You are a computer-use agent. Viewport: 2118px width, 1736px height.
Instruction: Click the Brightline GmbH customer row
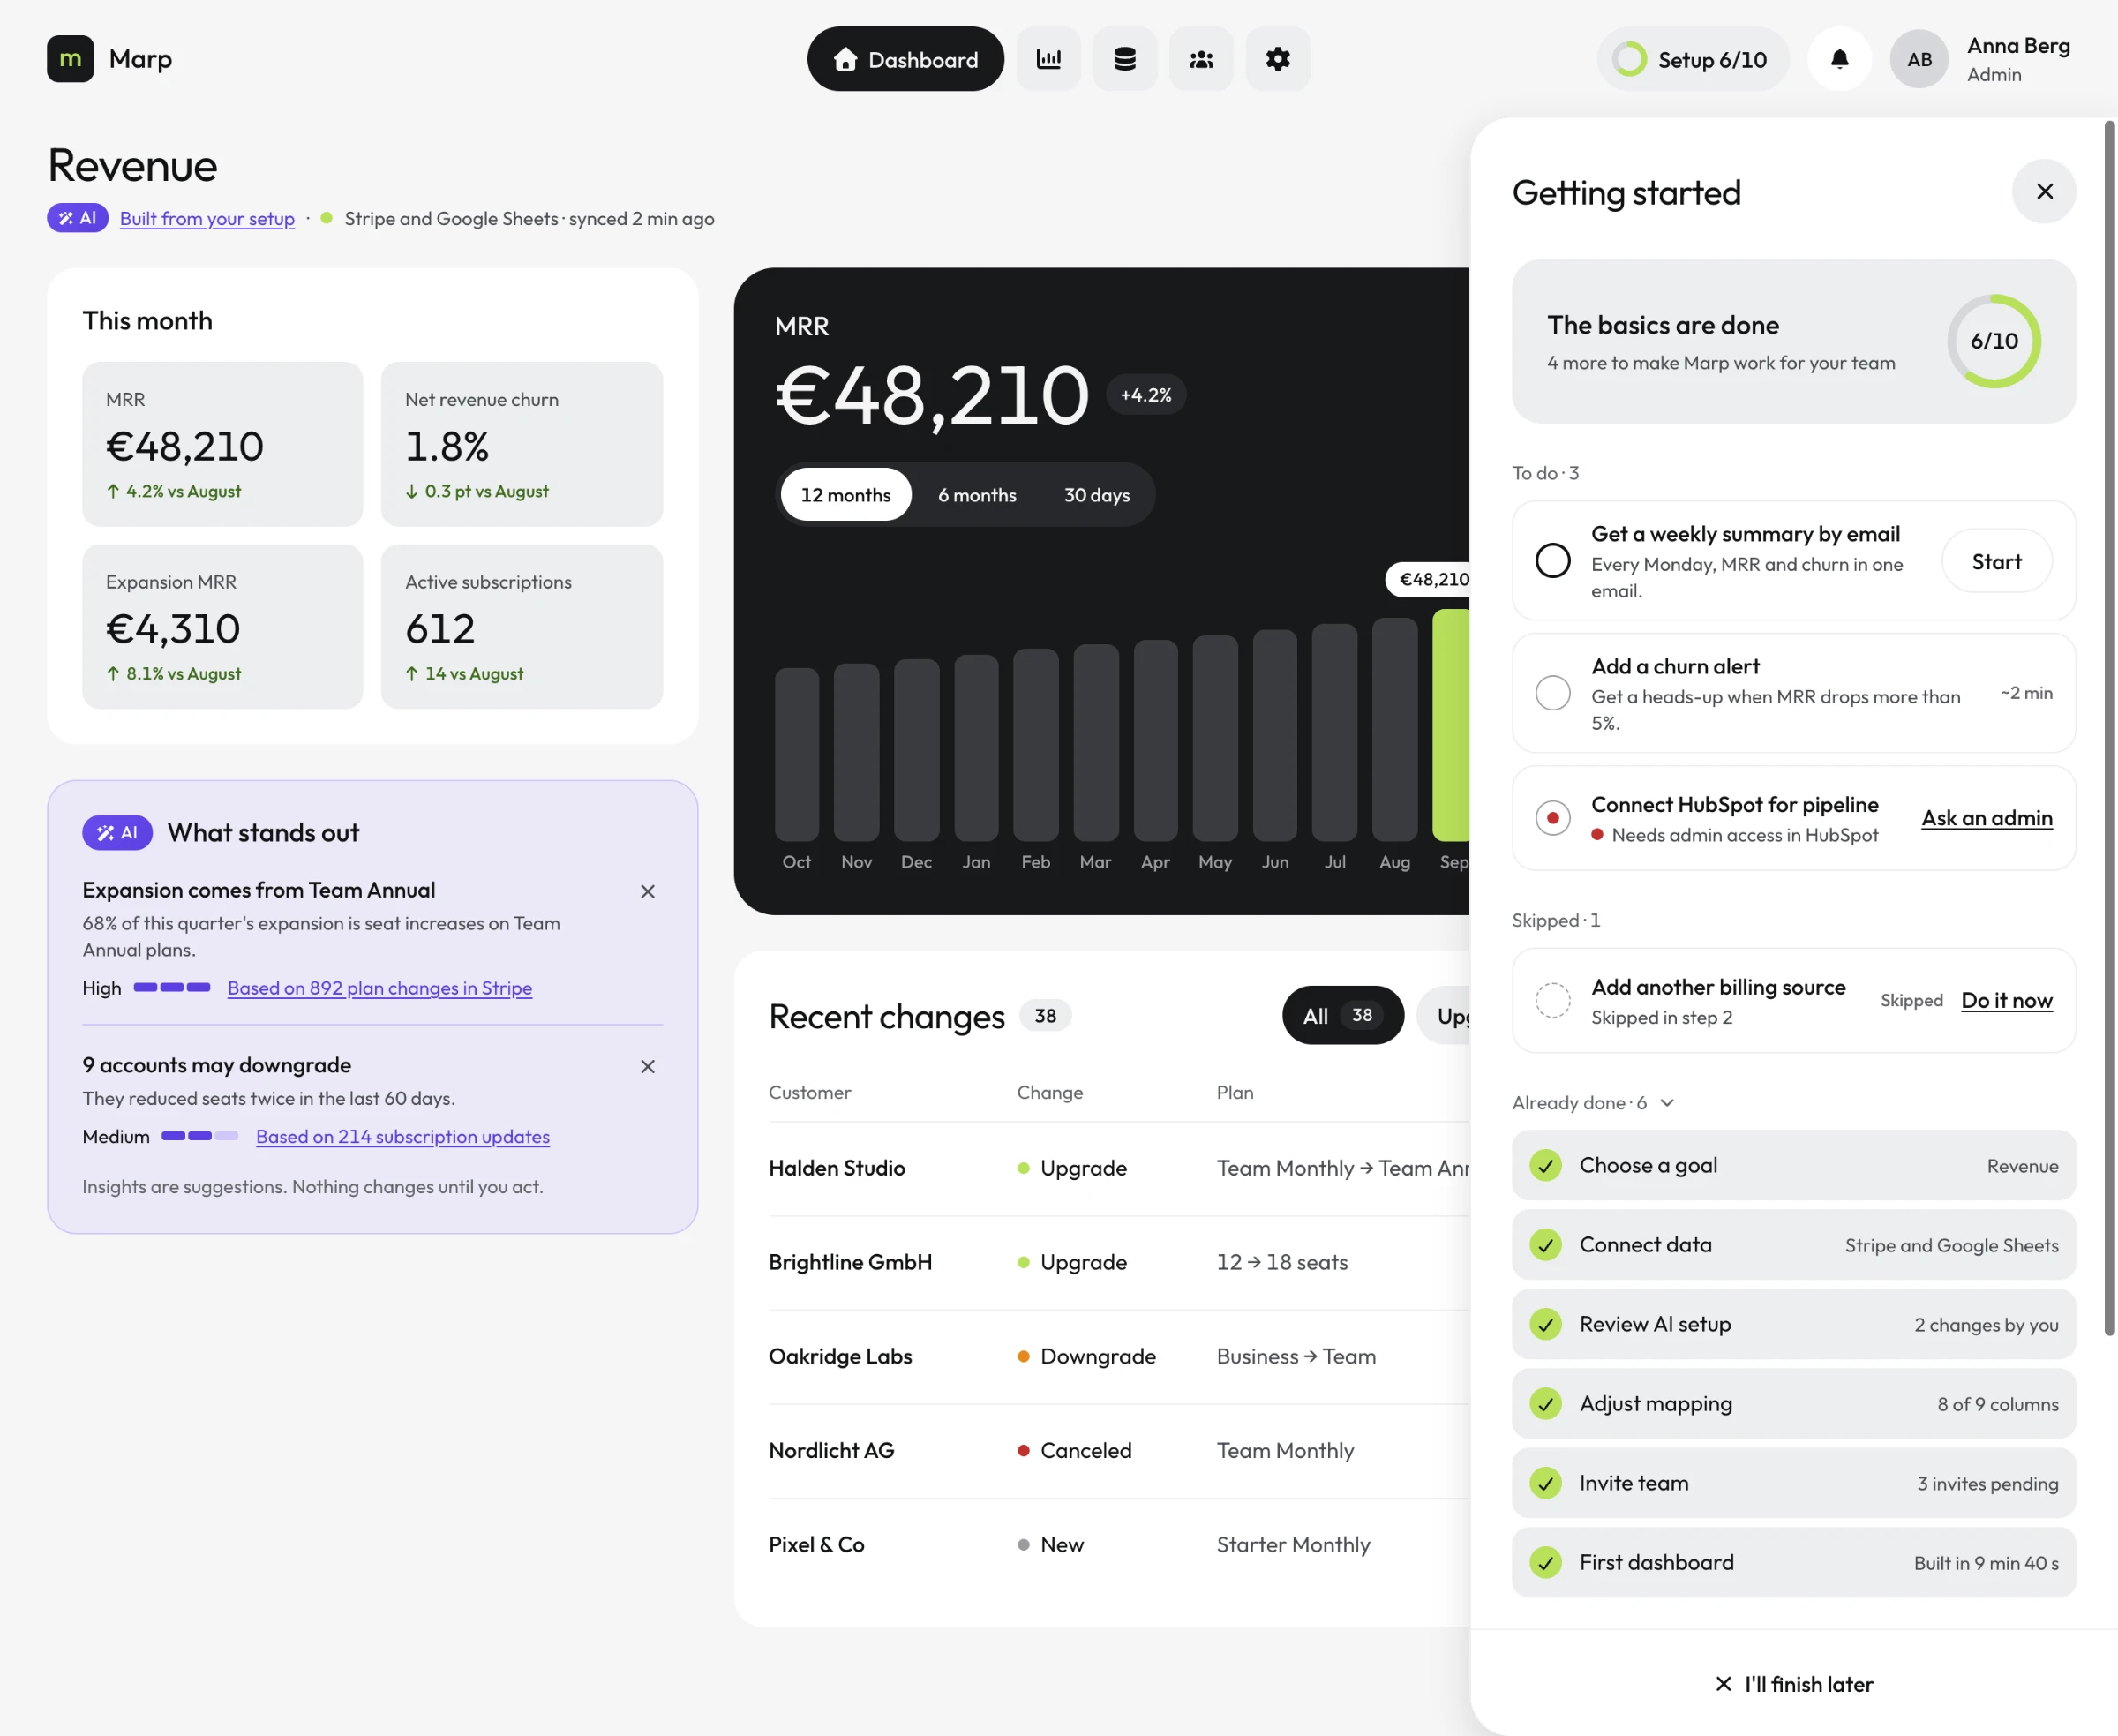(x=1118, y=1262)
